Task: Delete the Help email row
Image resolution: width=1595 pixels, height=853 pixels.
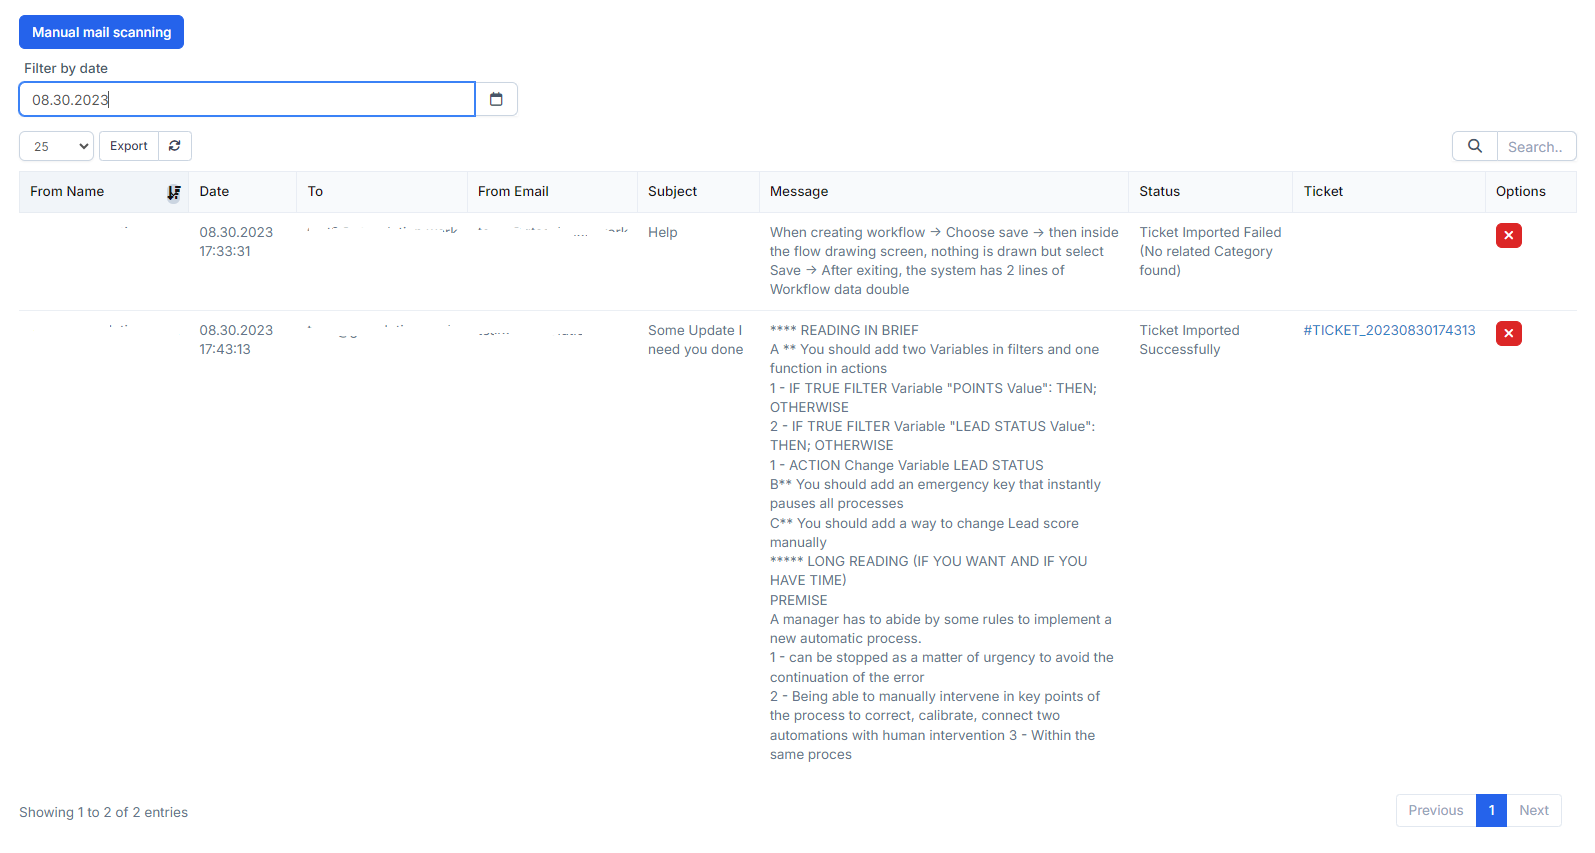Action: (1508, 235)
